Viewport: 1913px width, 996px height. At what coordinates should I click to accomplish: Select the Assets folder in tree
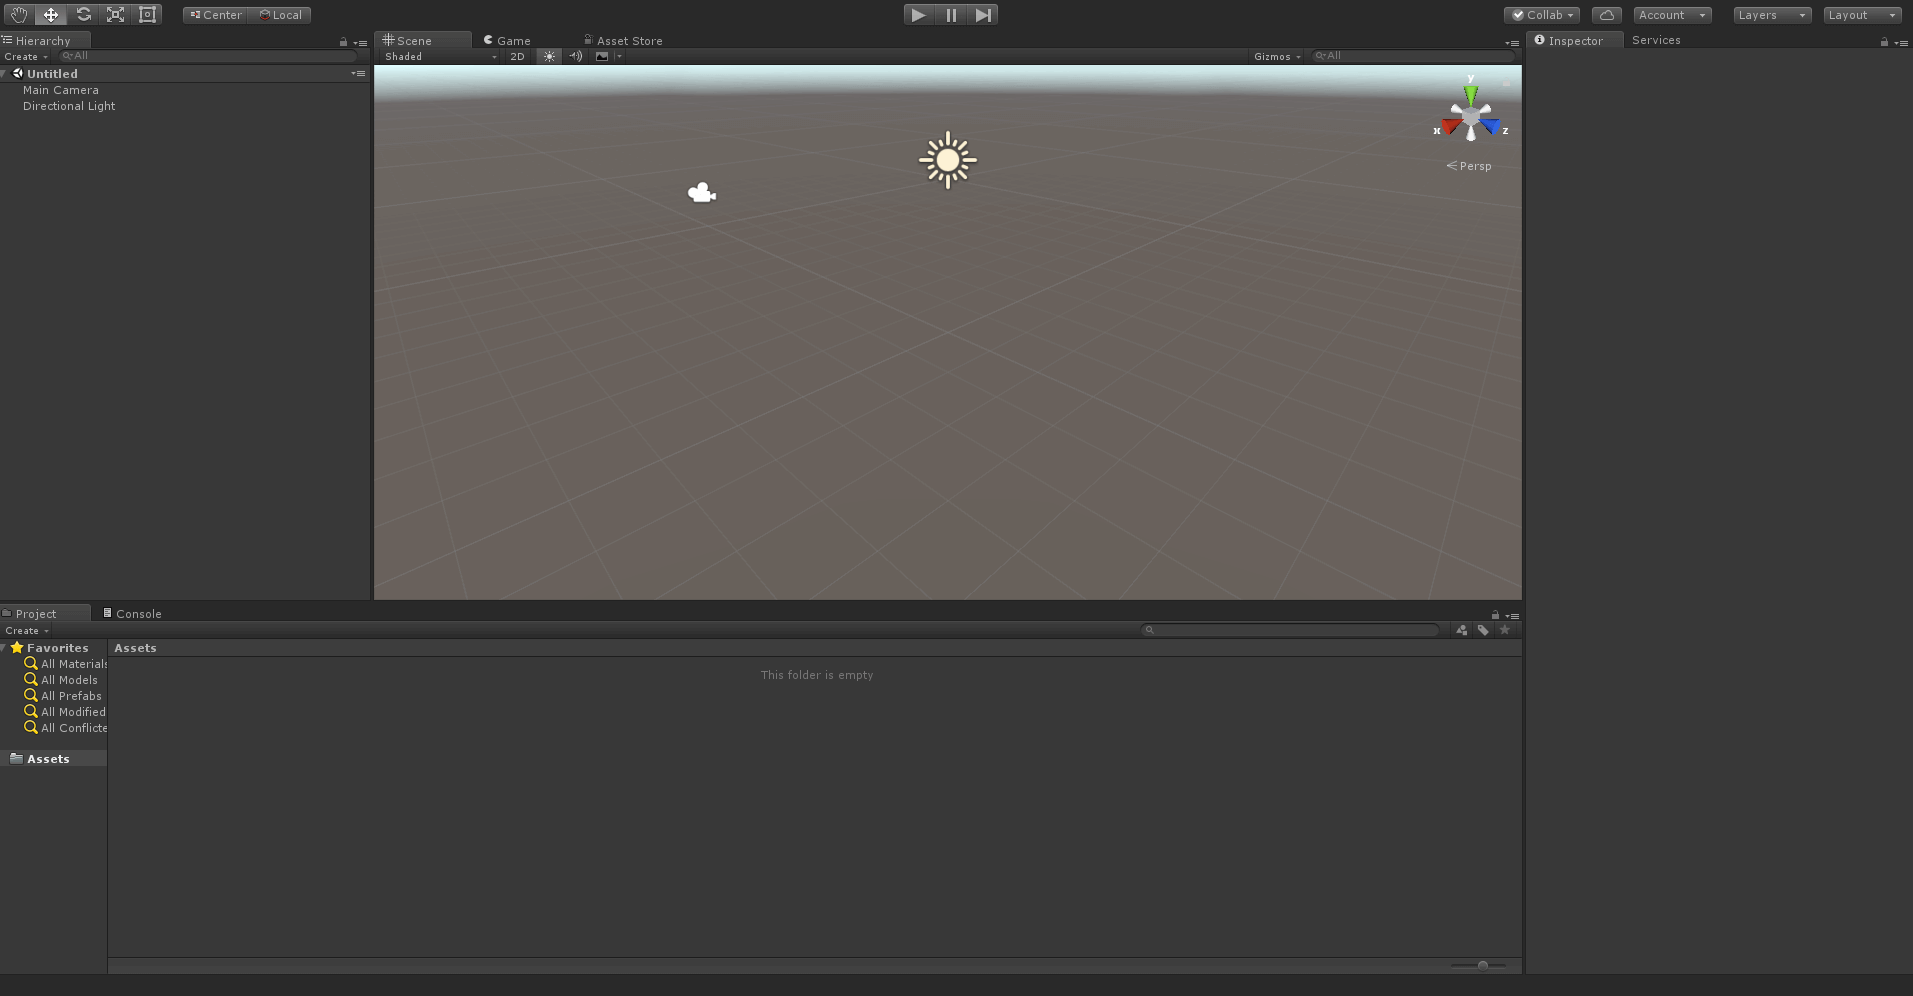click(53, 759)
